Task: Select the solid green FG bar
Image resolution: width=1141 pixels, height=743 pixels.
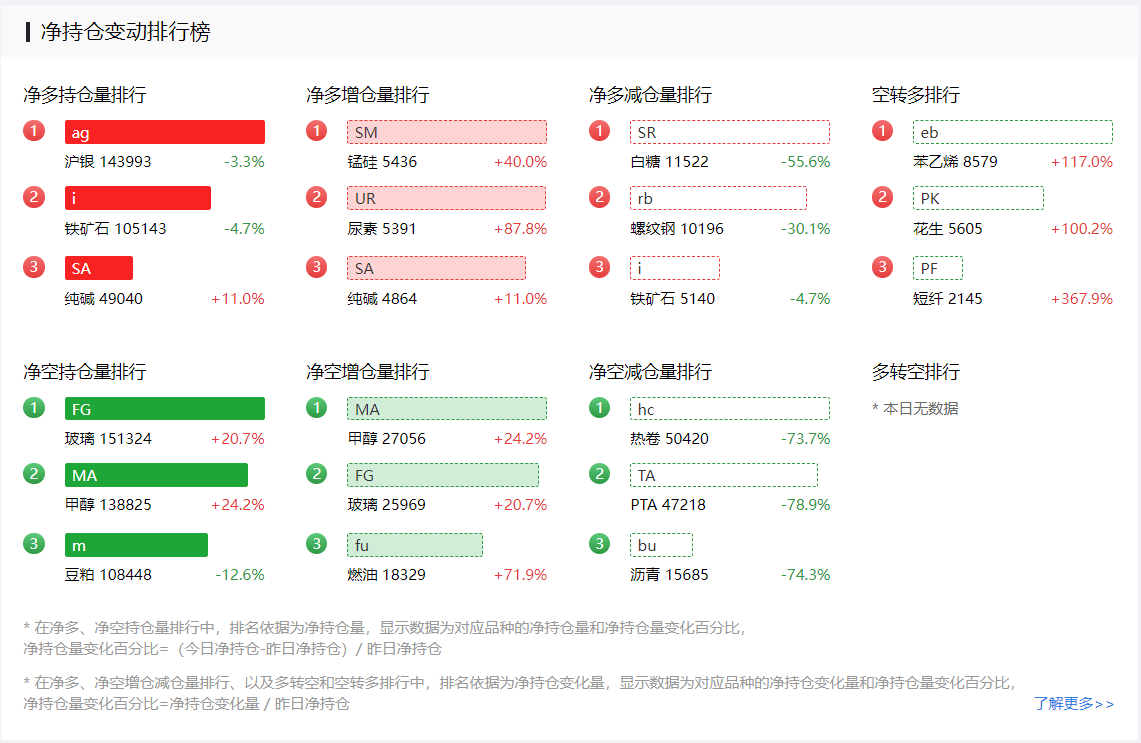Action: [x=165, y=409]
